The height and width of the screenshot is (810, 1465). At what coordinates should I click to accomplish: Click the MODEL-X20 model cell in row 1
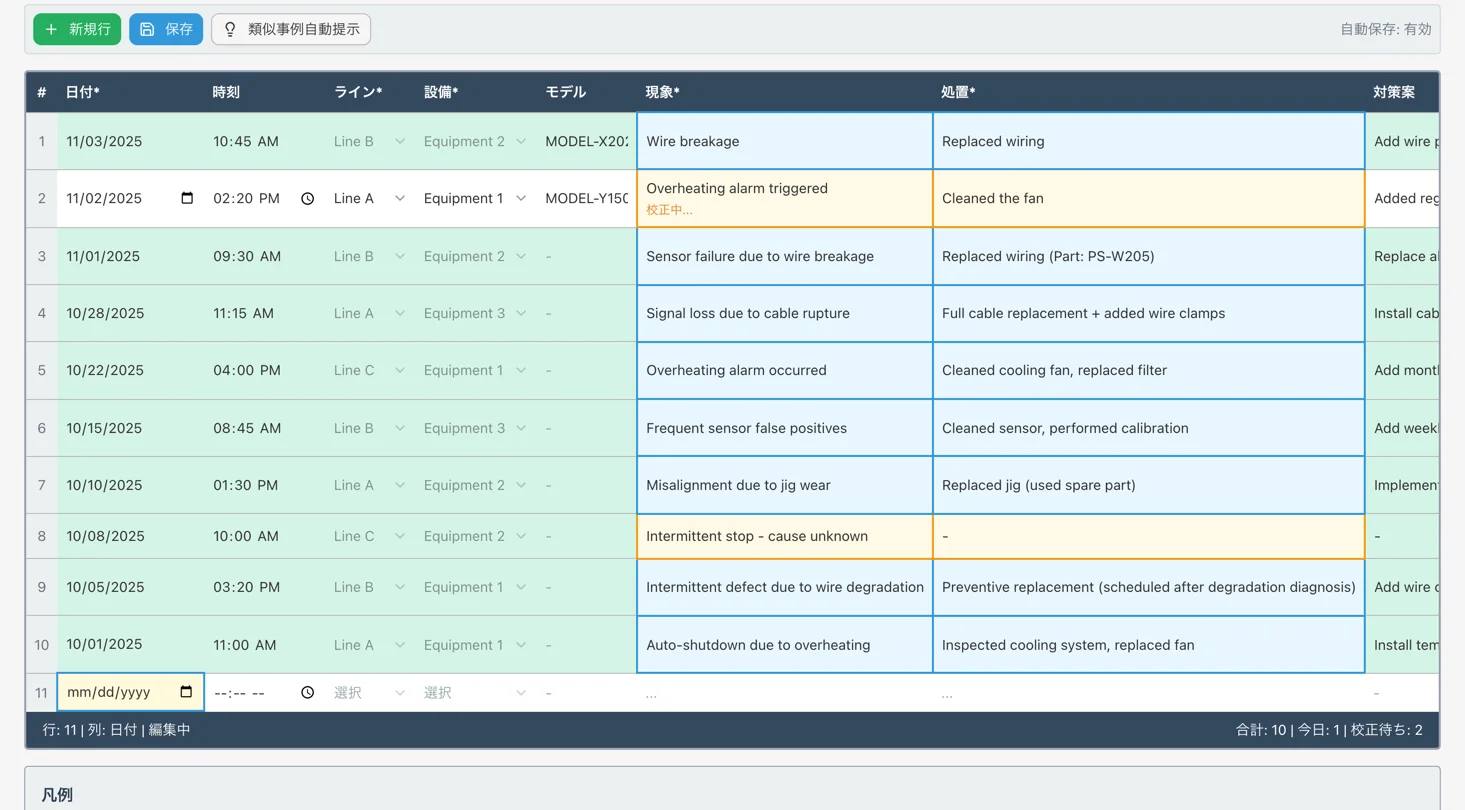(x=587, y=141)
